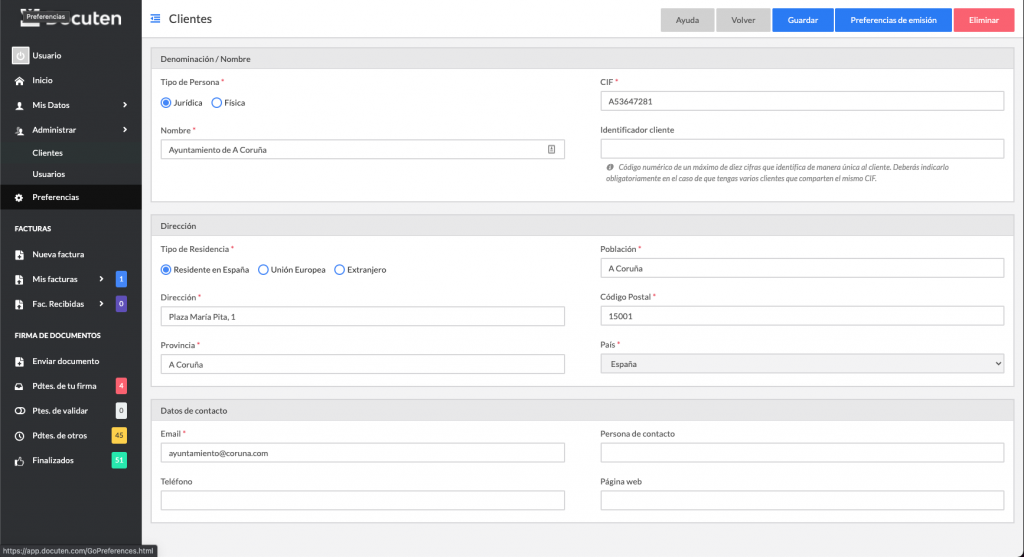Viewport: 1024px width, 557px height.
Task: Click the Mis facturas document icon
Action: (x=20, y=279)
